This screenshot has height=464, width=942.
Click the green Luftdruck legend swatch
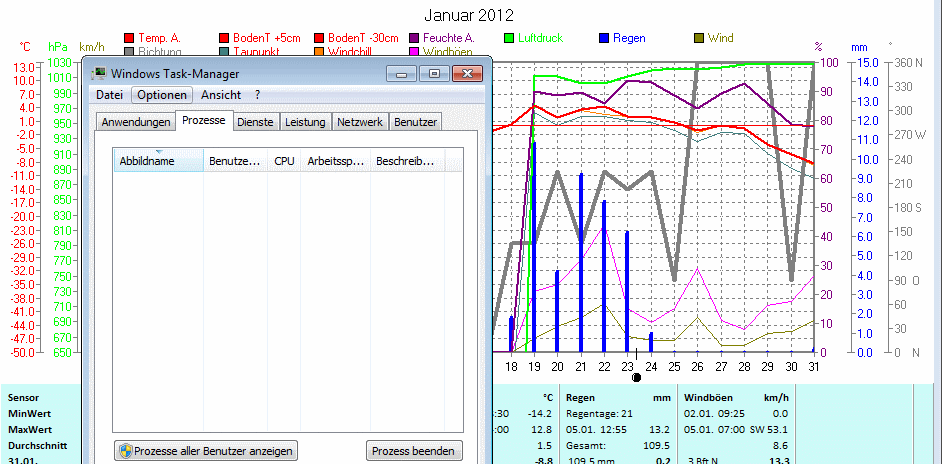point(509,38)
